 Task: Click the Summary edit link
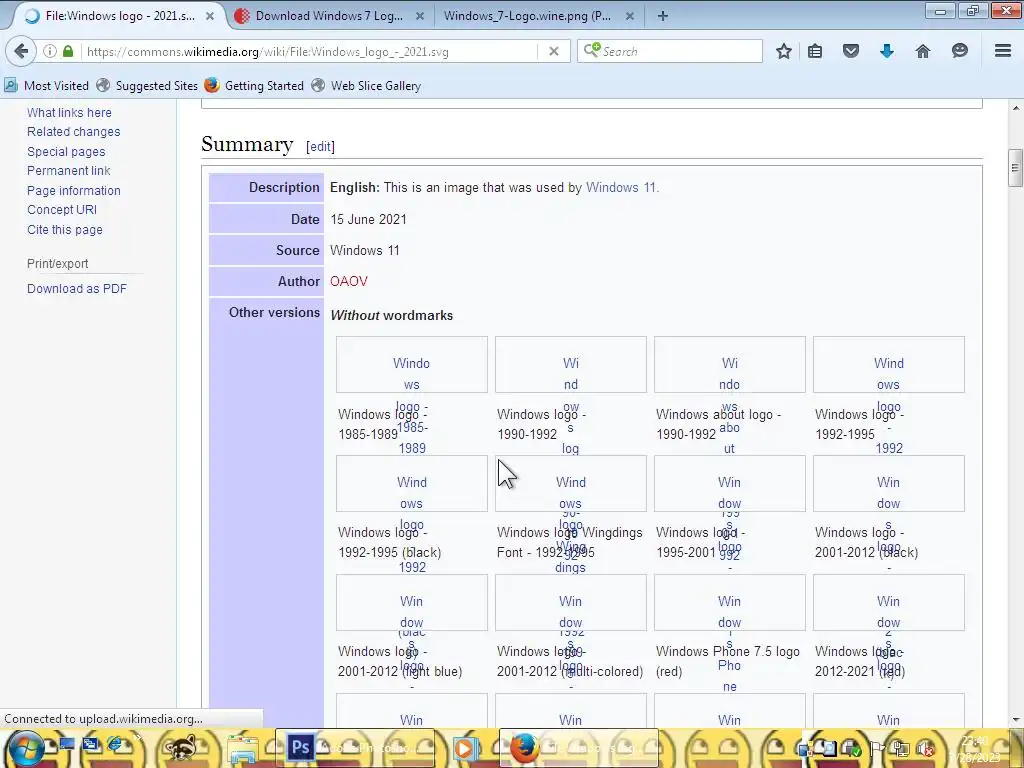pos(320,146)
